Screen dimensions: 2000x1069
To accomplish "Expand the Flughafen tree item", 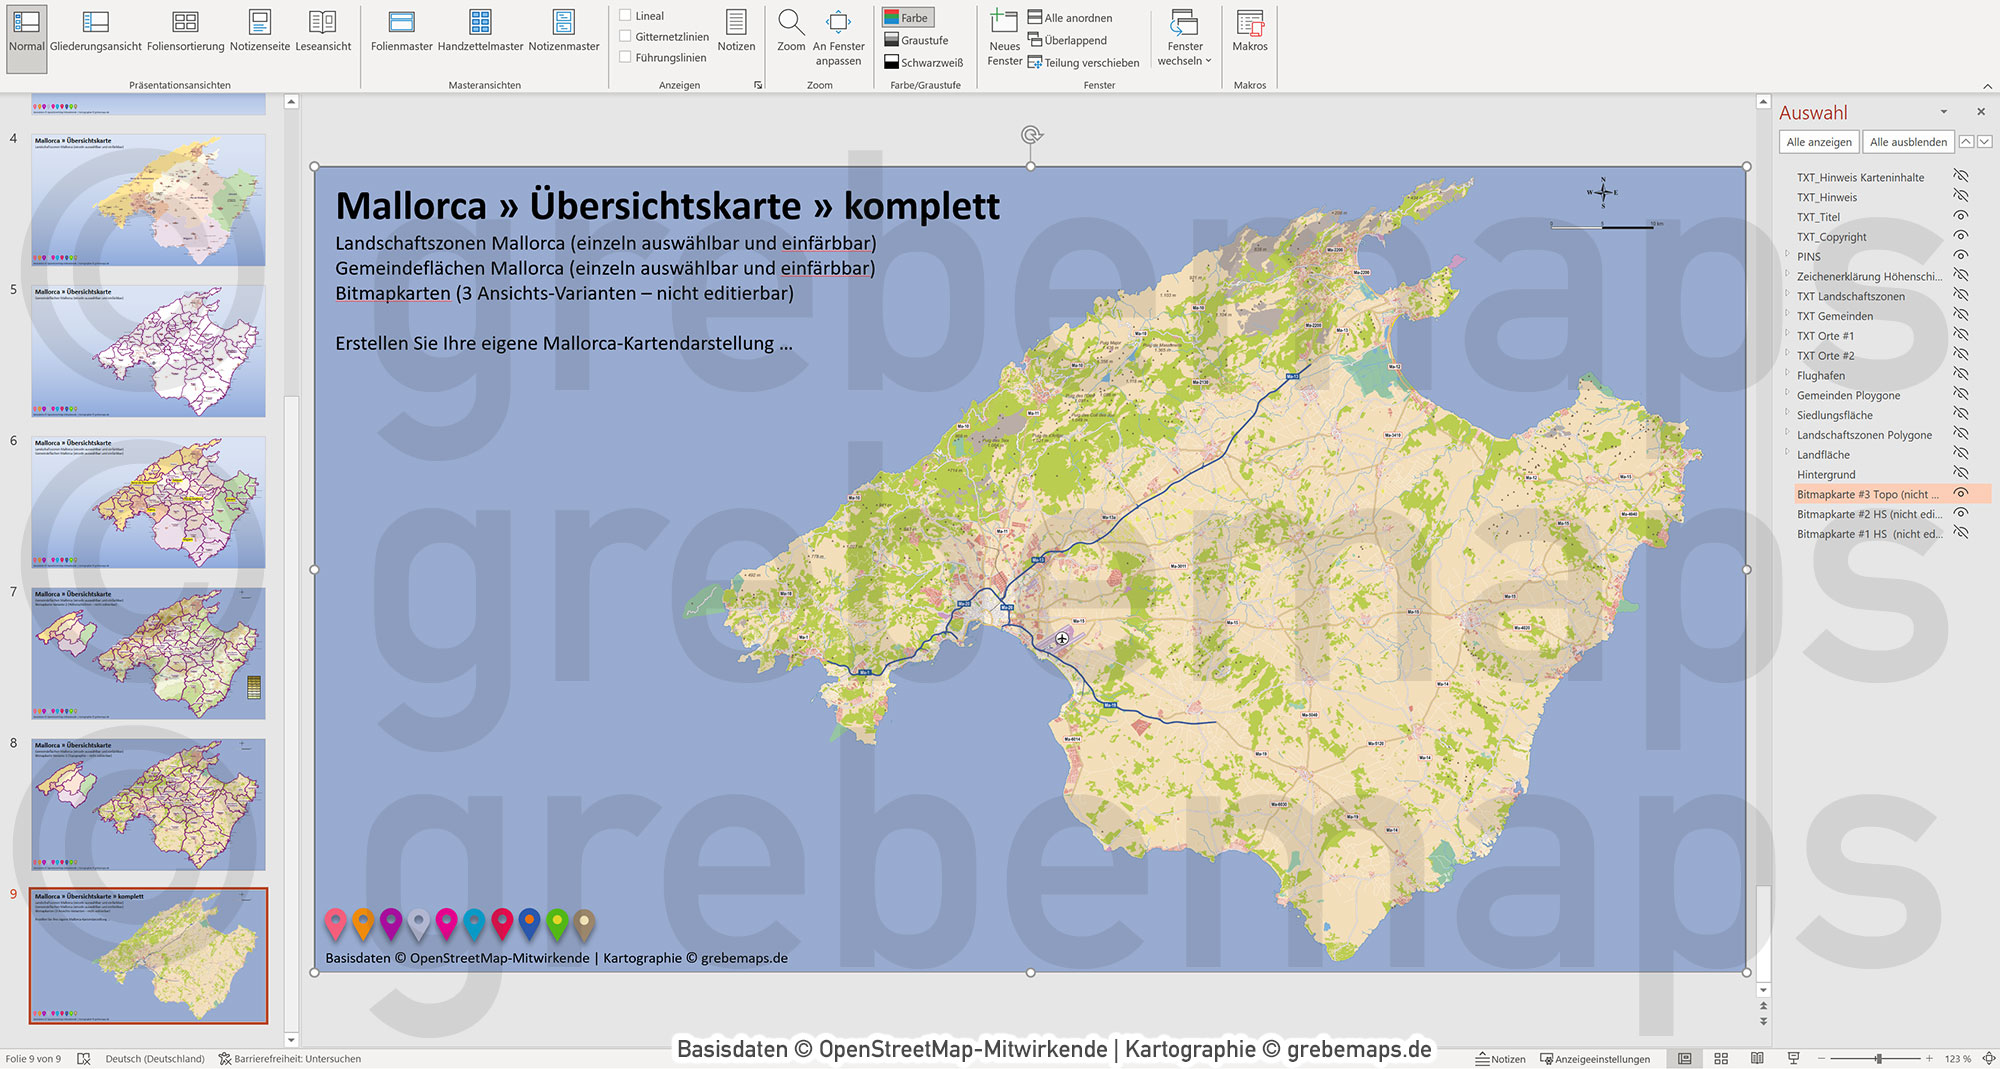I will pyautogui.click(x=1787, y=375).
